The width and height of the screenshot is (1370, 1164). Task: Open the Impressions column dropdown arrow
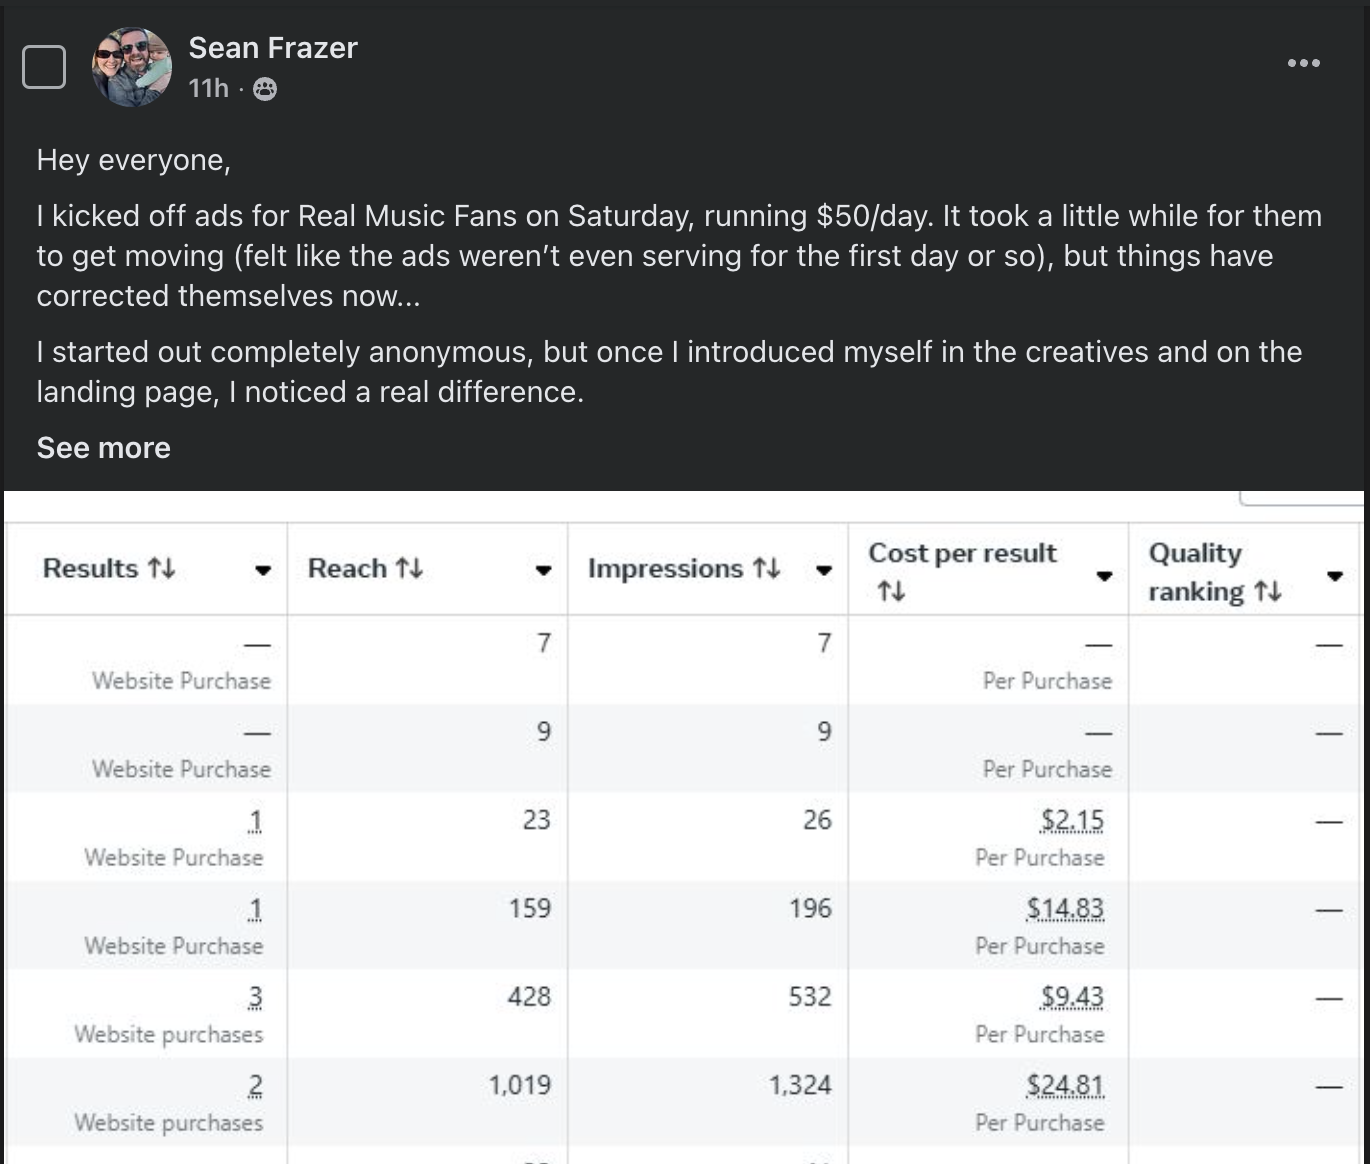pos(824,570)
